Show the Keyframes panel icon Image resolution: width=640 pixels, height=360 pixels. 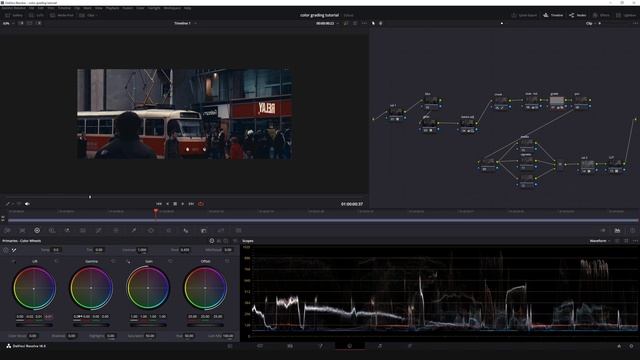point(603,231)
